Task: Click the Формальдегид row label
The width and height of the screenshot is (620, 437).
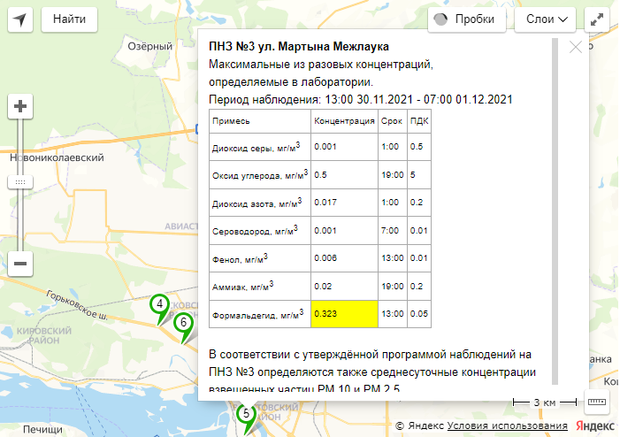Action: point(259,314)
